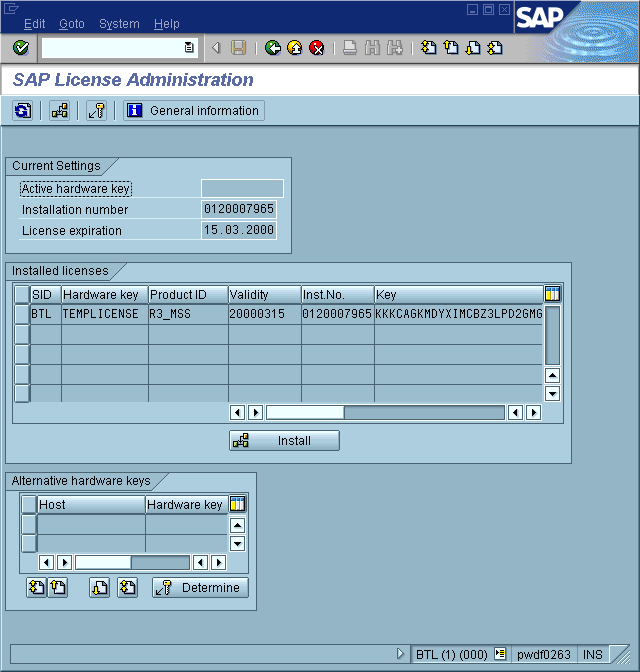Click the yellow Exit arrow icon
Viewport: 640px width, 672px height.
[295, 48]
